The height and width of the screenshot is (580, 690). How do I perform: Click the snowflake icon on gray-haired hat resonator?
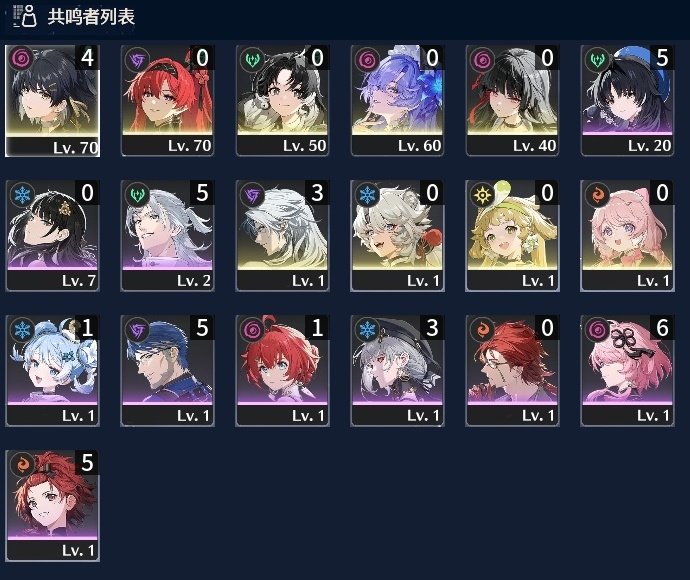coord(367,330)
